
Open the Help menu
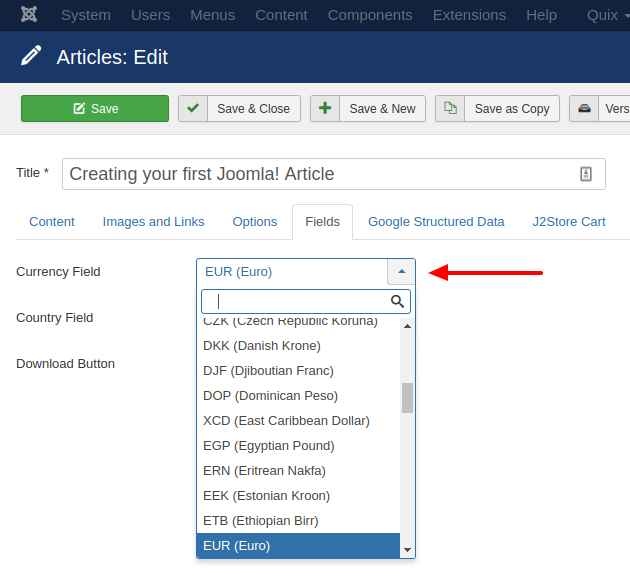click(541, 15)
